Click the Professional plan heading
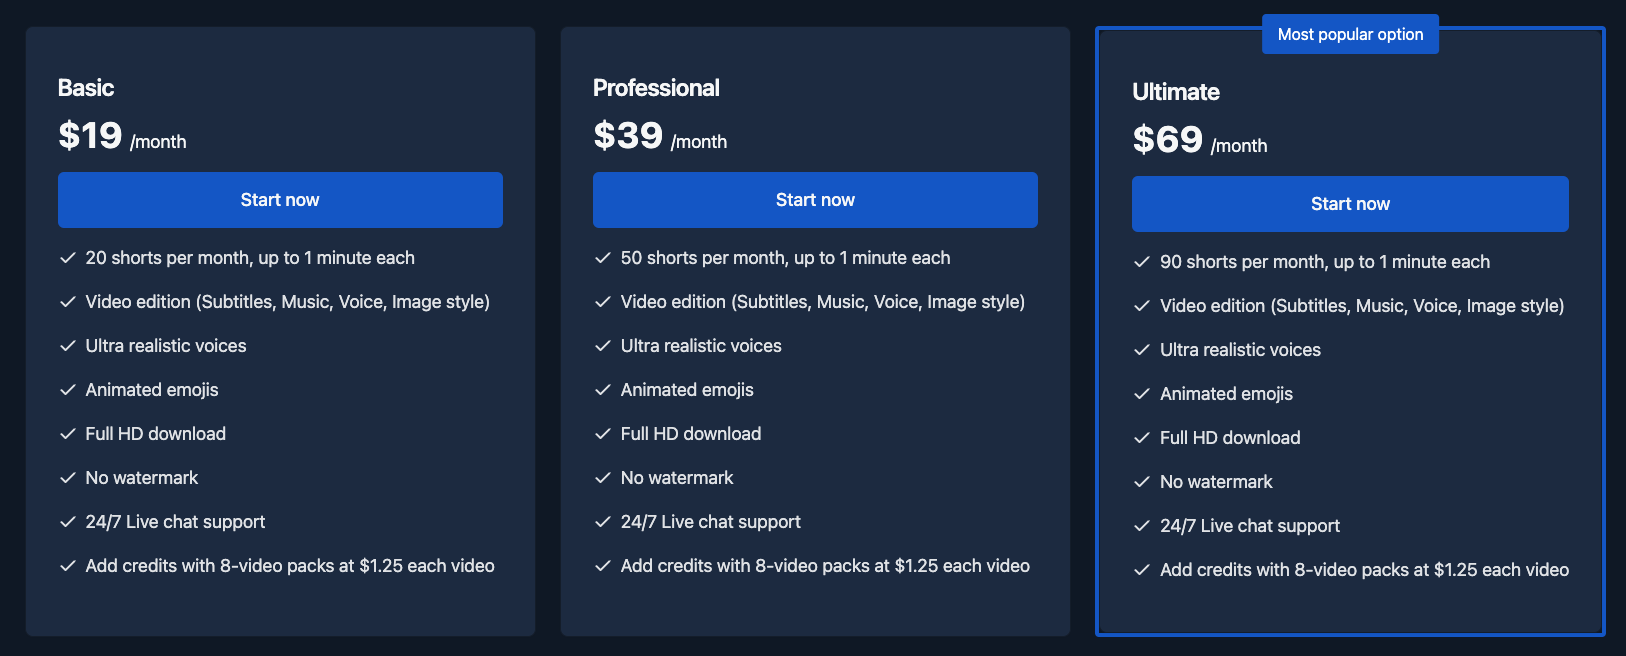Viewport: 1626px width, 656px height. tap(657, 87)
